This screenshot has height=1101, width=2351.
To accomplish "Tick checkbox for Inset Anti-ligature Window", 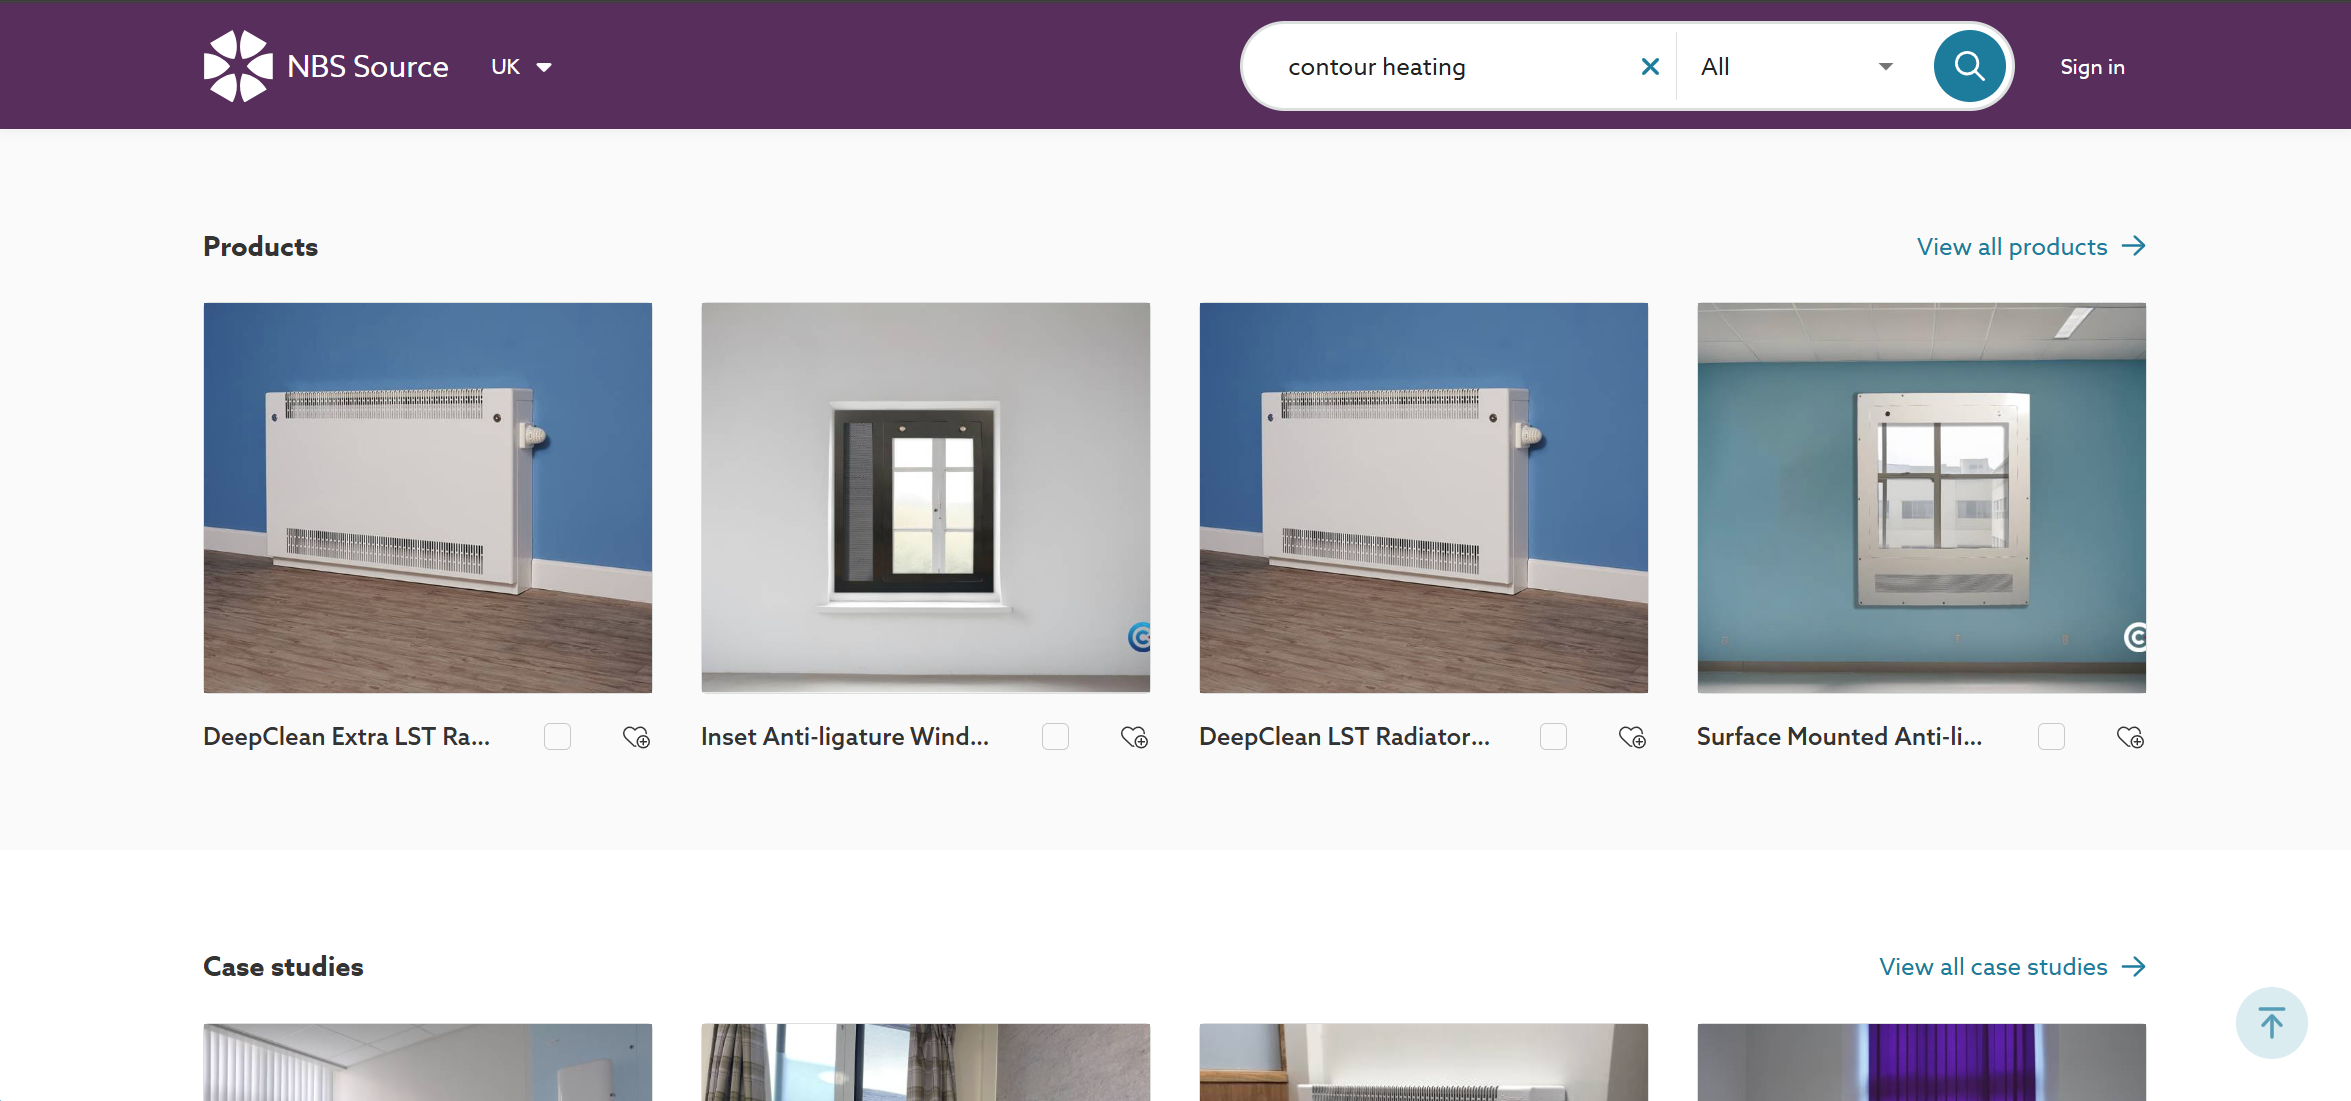I will click(x=1055, y=737).
